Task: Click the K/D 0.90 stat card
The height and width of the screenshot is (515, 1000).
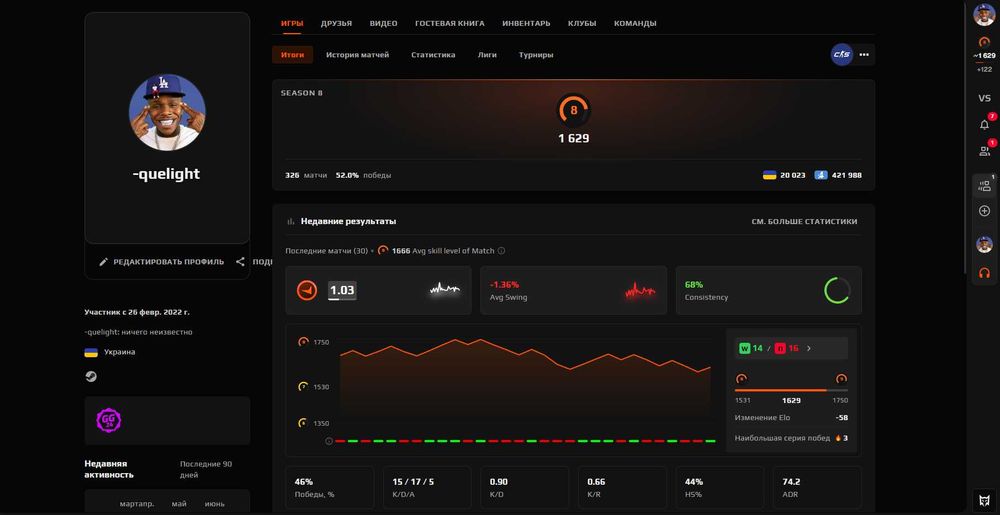Action: click(524, 488)
